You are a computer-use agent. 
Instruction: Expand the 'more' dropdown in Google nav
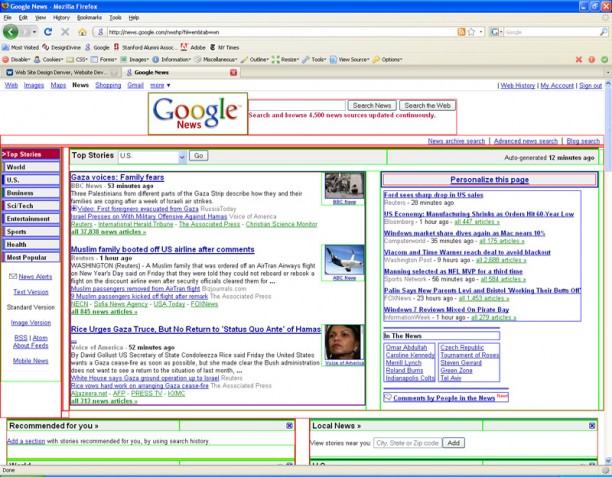(x=160, y=86)
